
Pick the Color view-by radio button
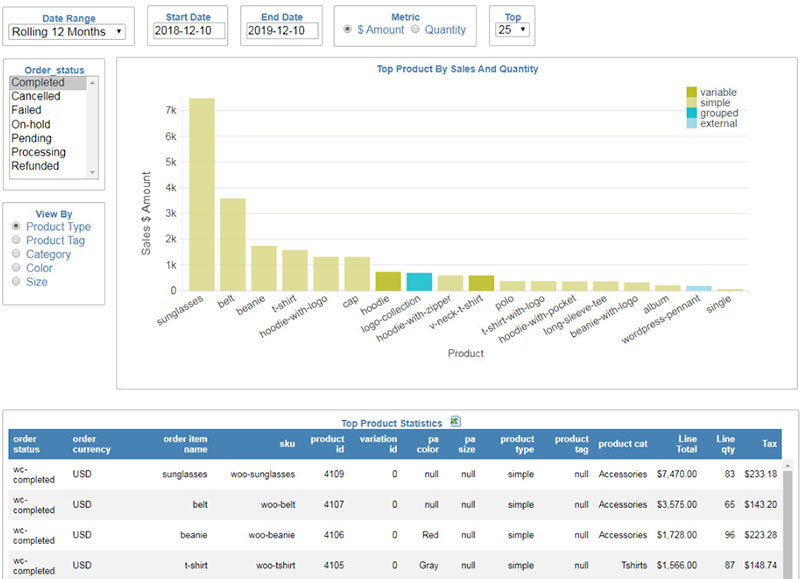(16, 269)
